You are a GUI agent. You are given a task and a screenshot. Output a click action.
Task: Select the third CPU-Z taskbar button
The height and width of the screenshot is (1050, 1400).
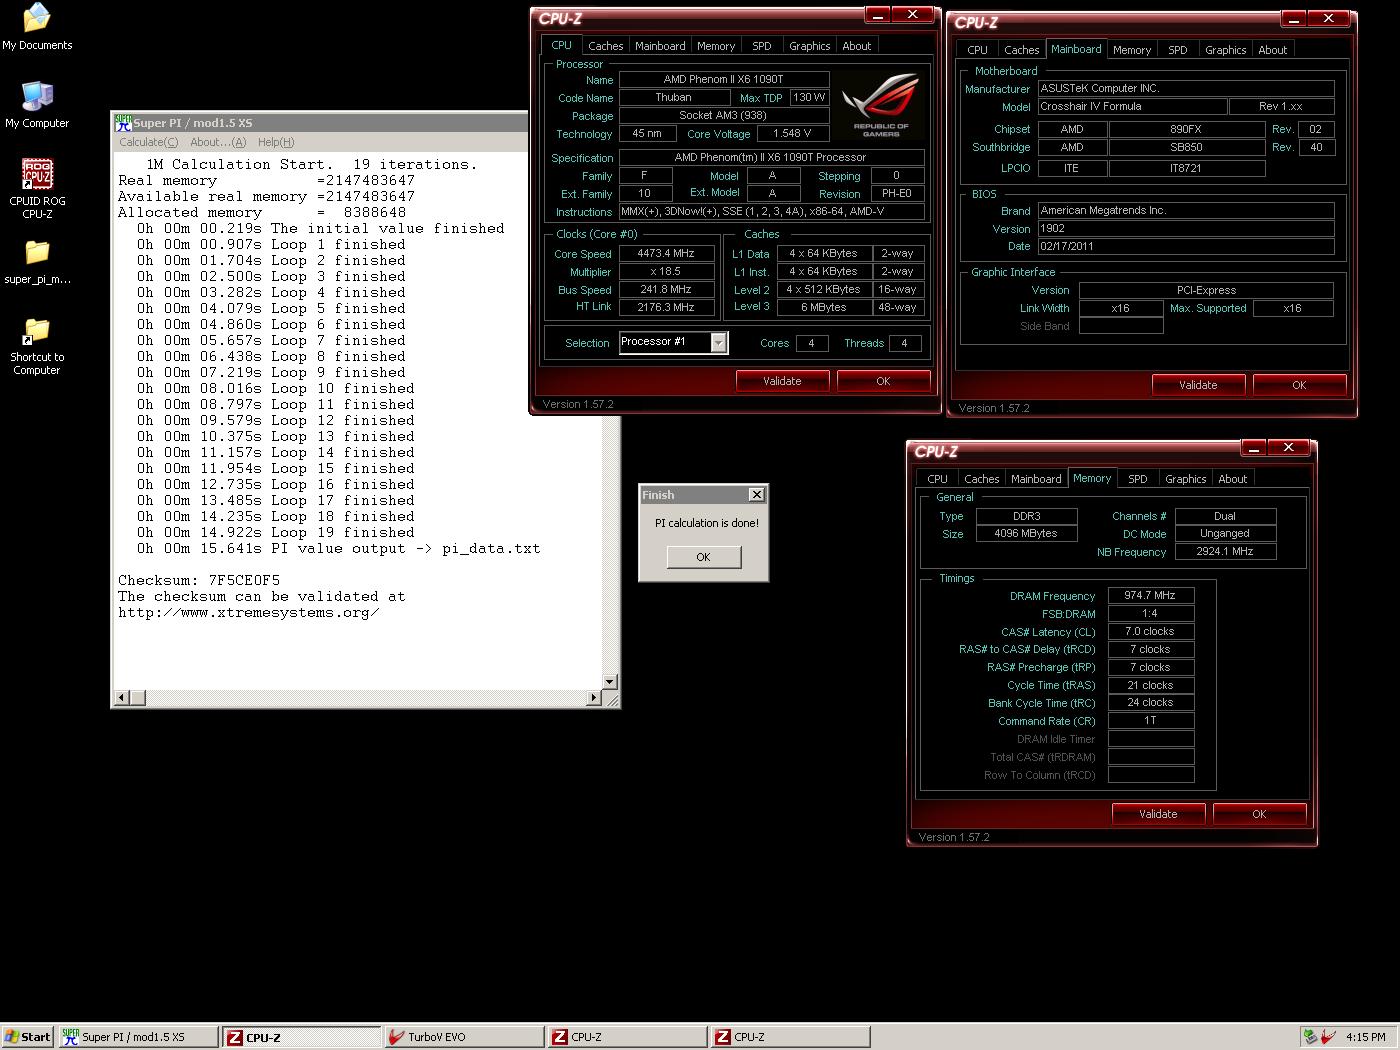(x=790, y=1037)
